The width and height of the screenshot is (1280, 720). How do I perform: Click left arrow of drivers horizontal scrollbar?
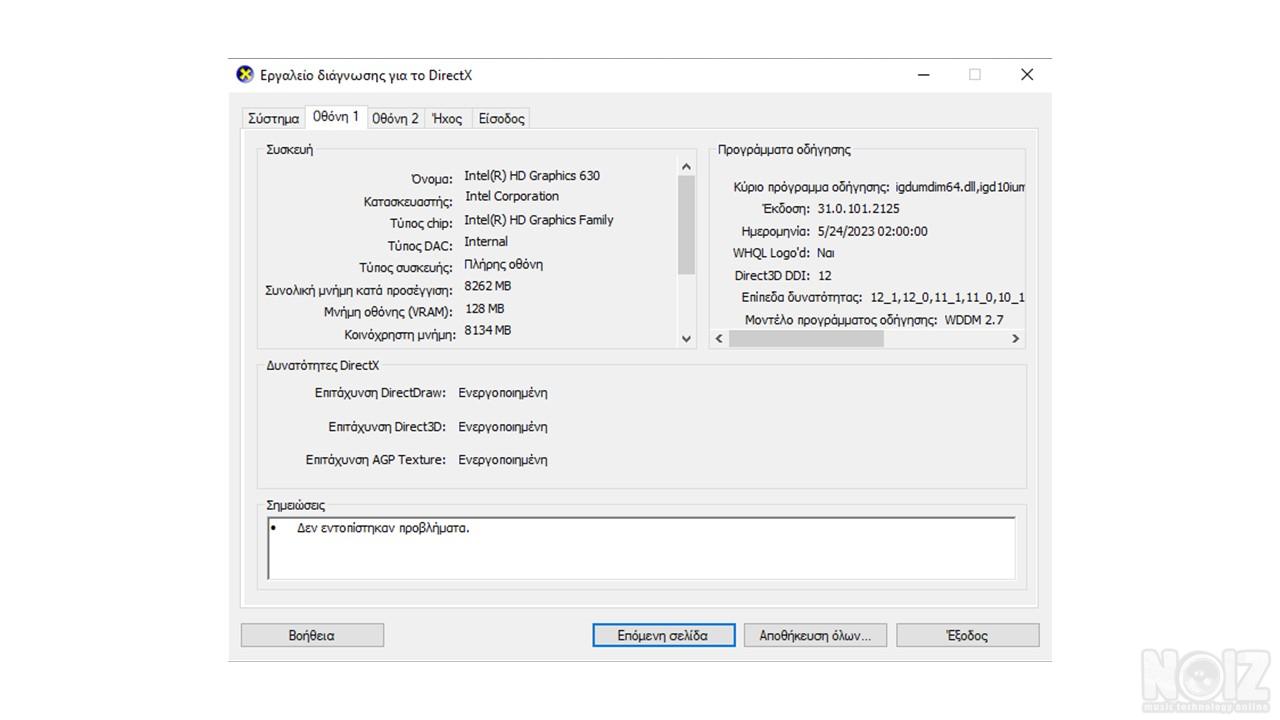click(718, 339)
